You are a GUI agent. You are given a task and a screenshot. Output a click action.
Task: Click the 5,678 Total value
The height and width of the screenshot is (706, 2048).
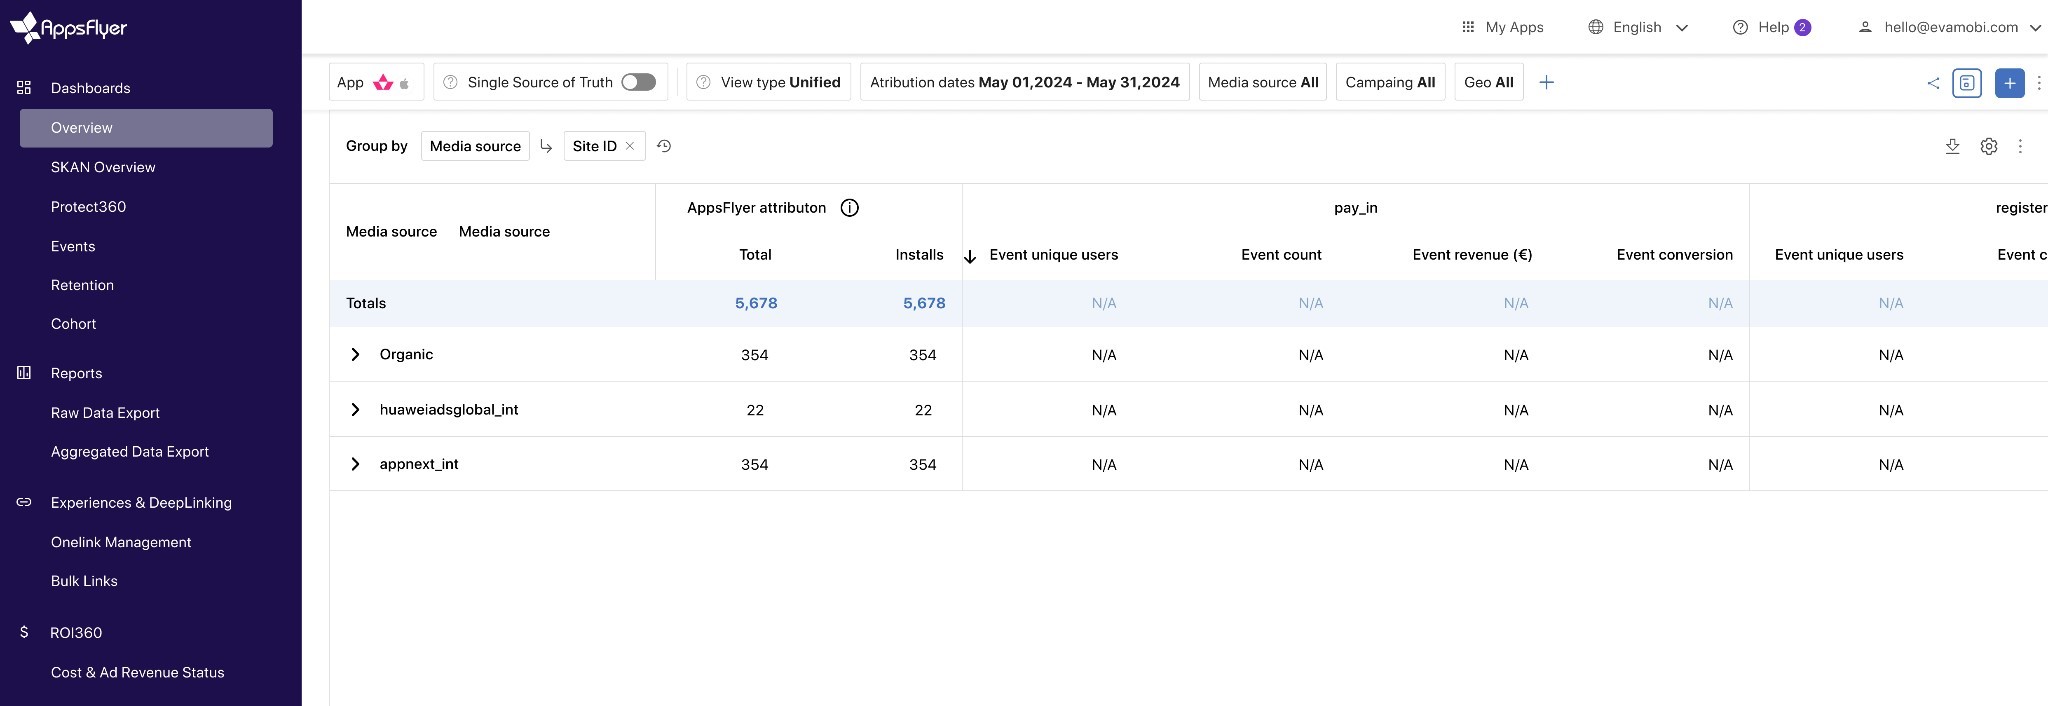click(x=756, y=303)
